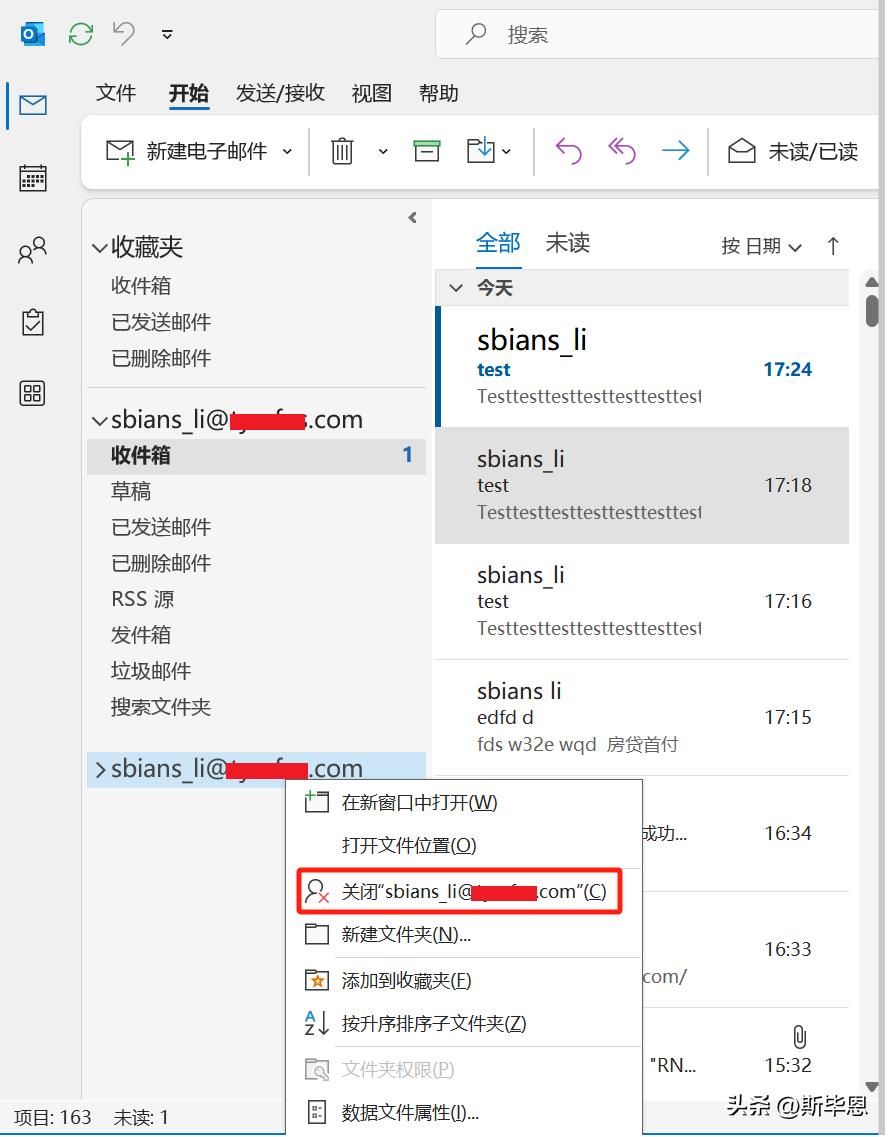Open the test email received at 17:18
This screenshot has height=1137, width=888.
tap(642, 486)
